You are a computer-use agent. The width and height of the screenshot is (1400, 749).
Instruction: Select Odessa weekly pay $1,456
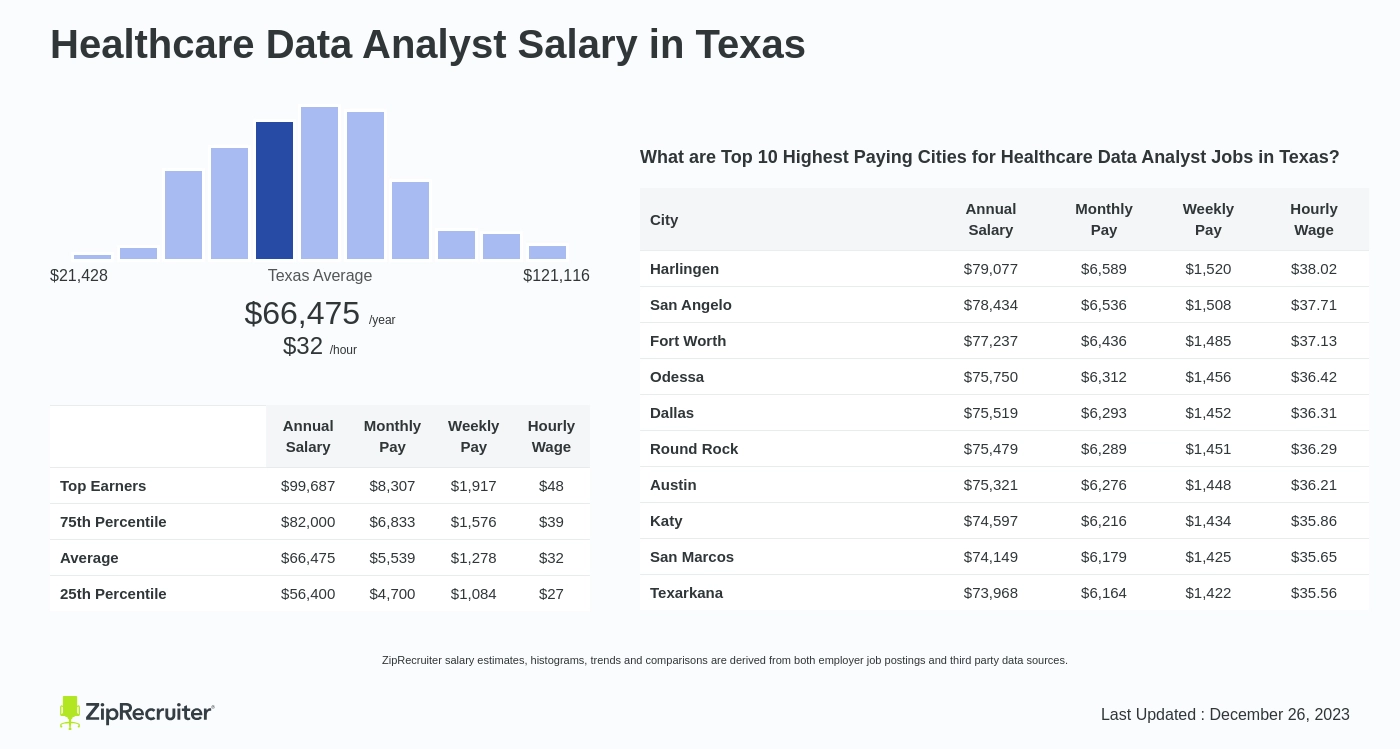pyautogui.click(x=1208, y=376)
